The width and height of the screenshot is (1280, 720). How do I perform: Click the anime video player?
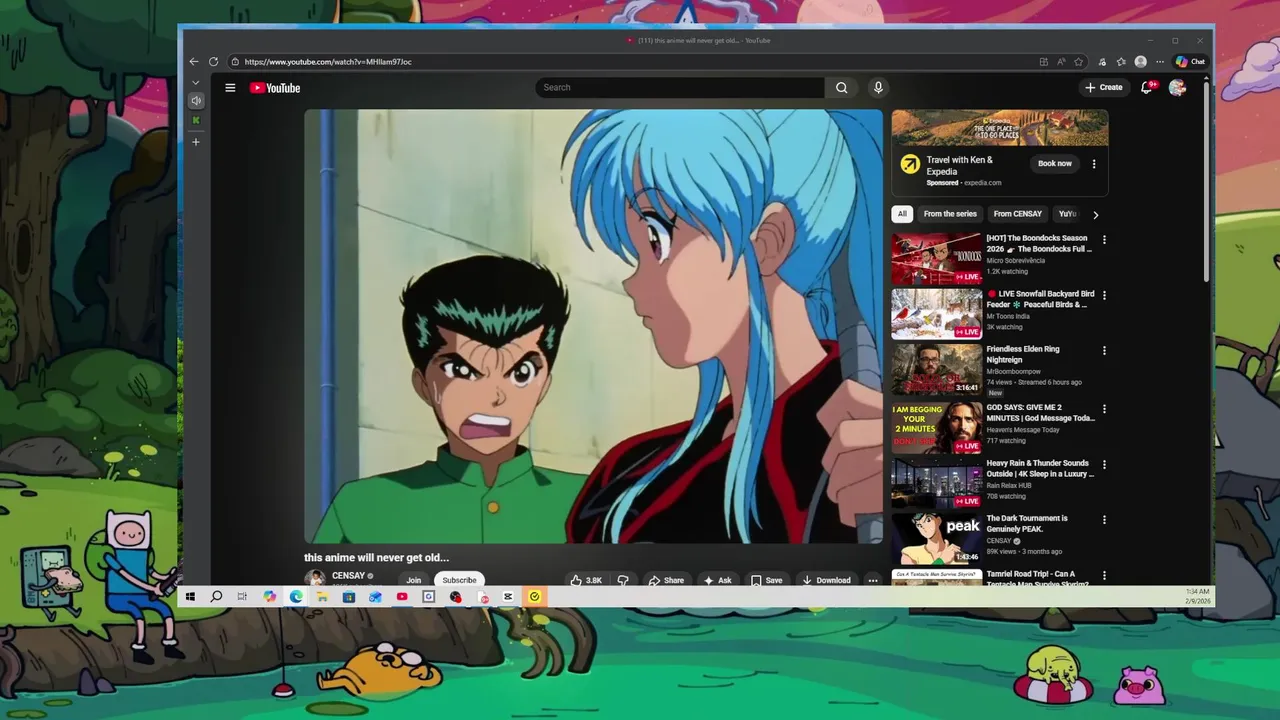point(593,326)
